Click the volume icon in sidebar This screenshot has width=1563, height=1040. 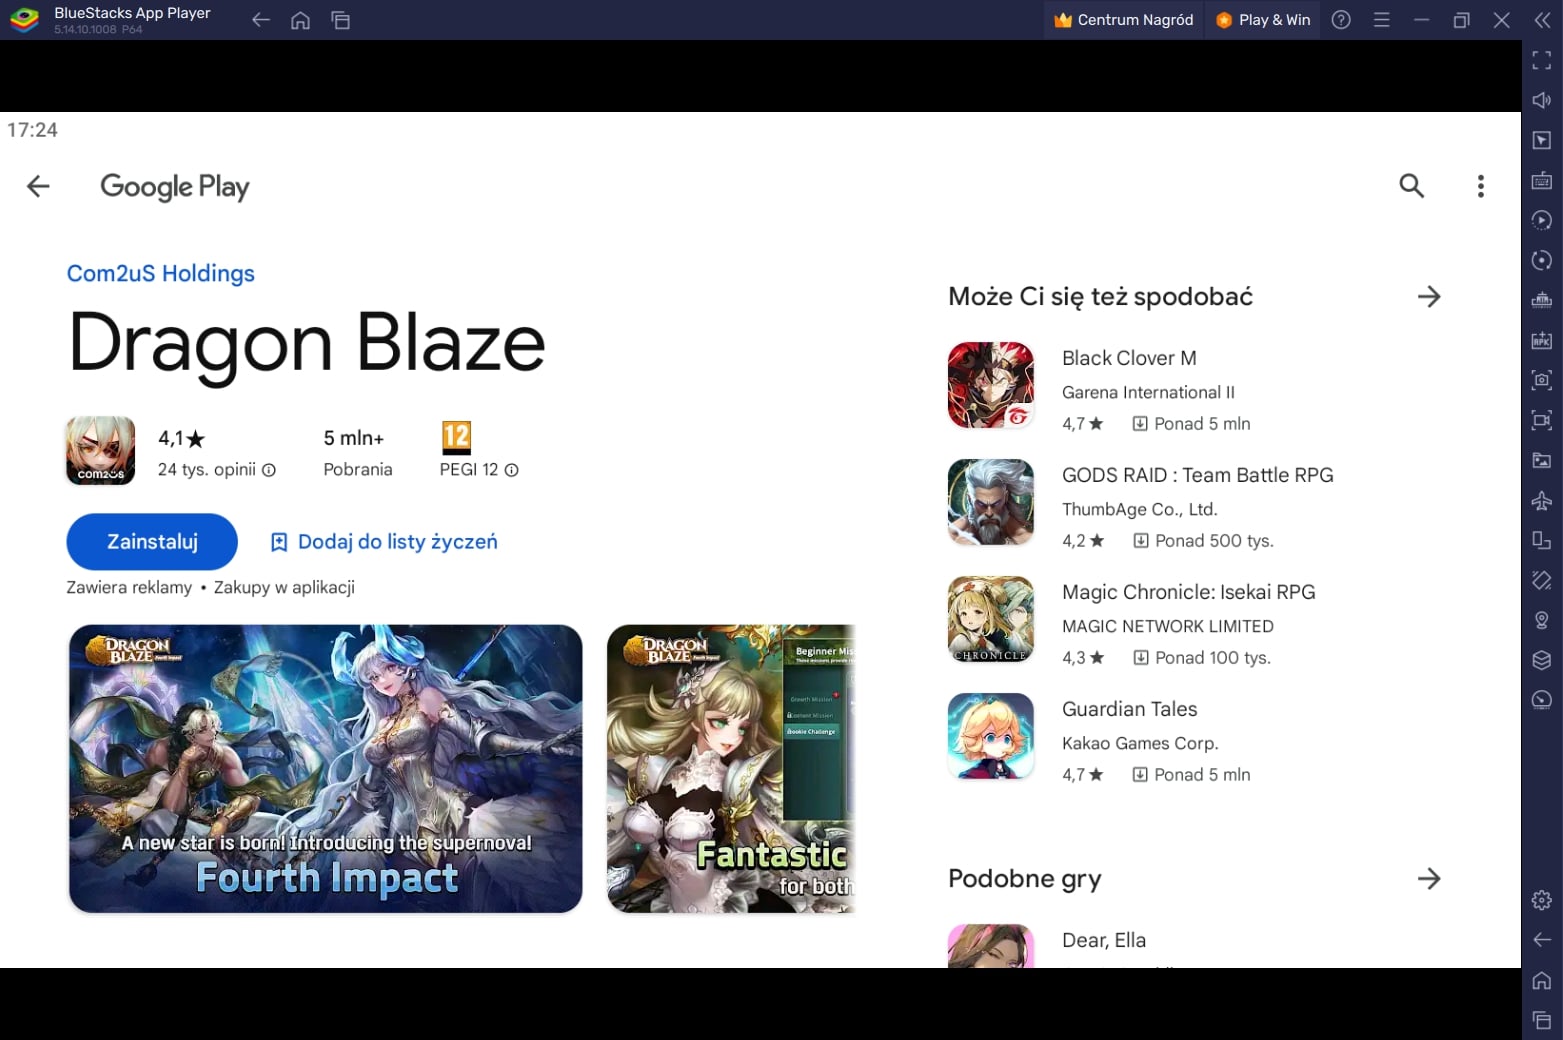(1542, 100)
